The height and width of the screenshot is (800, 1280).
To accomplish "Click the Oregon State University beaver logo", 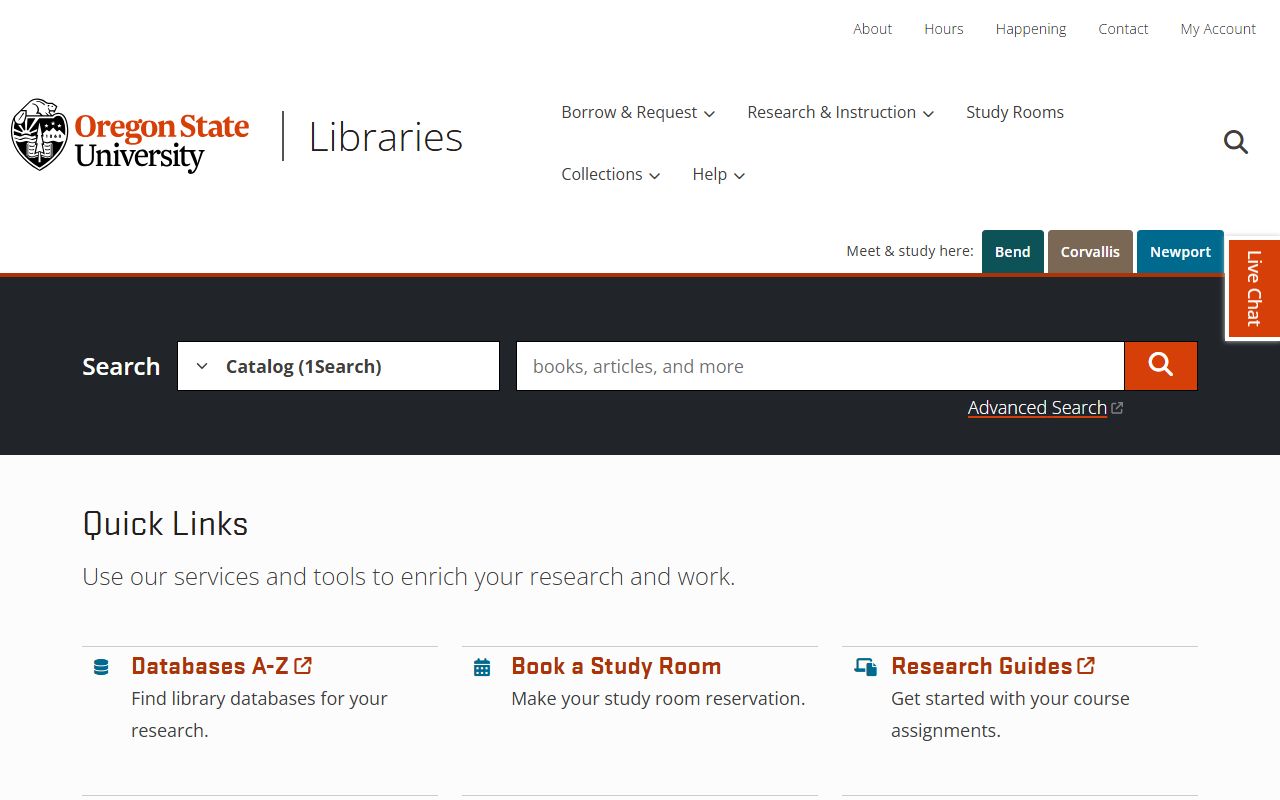I will 130,135.
